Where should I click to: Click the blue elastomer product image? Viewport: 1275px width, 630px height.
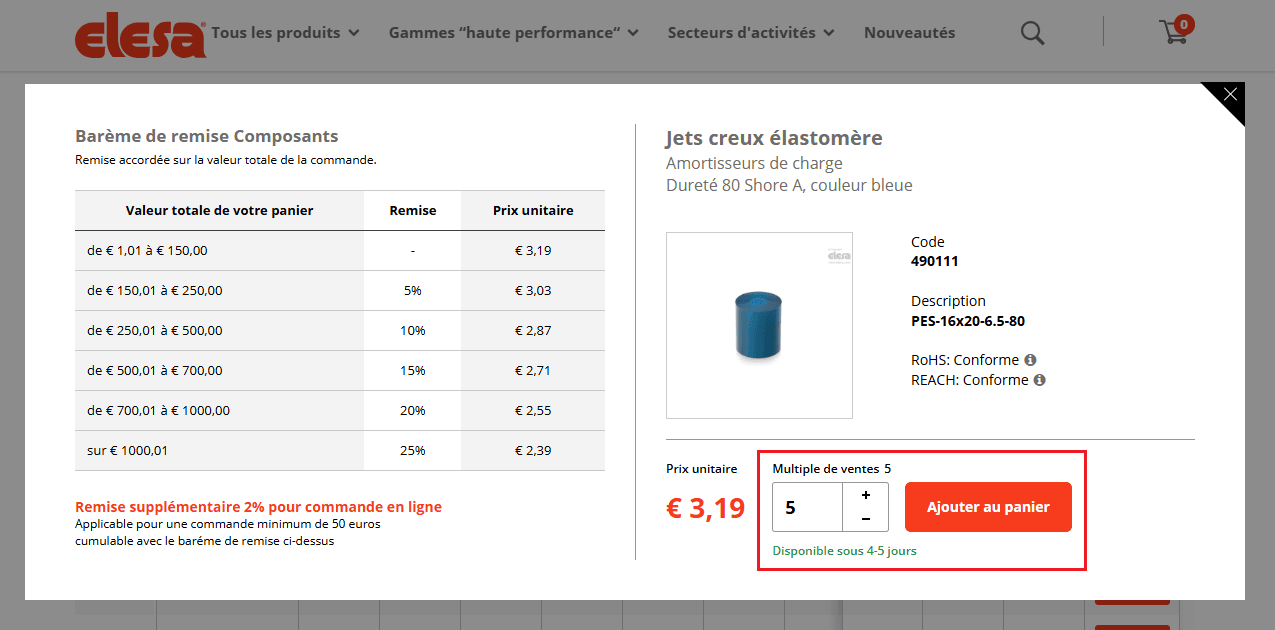(759, 325)
